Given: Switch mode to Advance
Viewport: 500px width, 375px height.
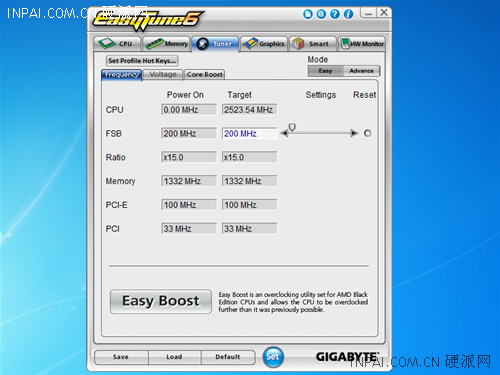Looking at the screenshot, I should [x=361, y=71].
